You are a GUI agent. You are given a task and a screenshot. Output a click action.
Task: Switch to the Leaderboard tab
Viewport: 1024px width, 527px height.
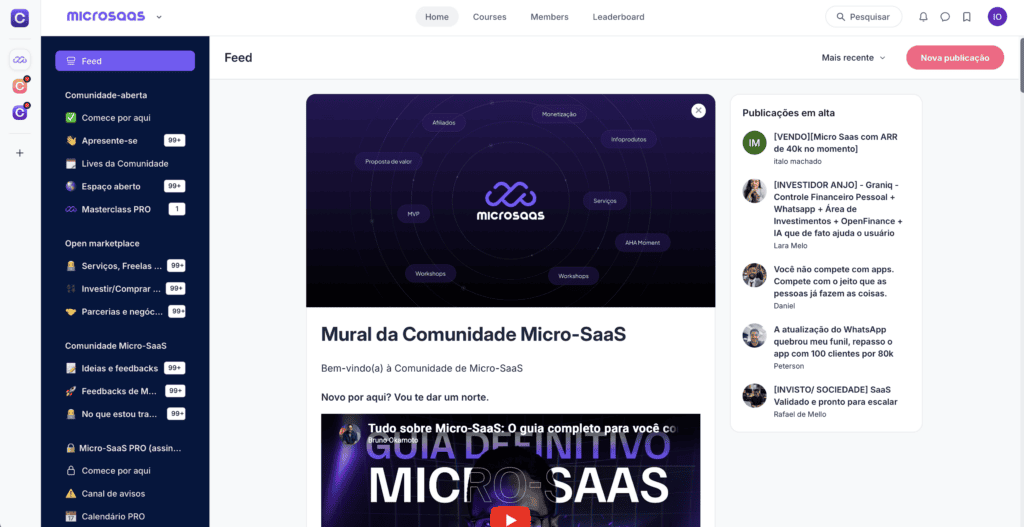[618, 17]
